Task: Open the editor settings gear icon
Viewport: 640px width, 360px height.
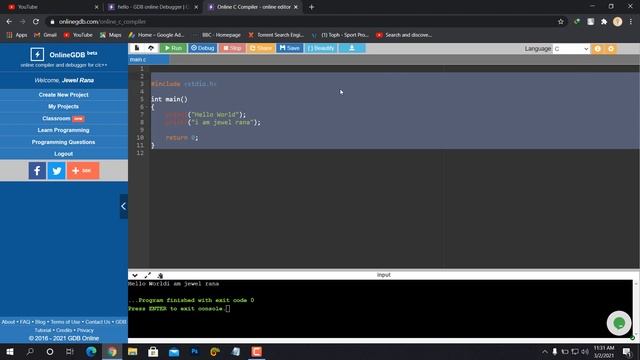Action: [611, 49]
